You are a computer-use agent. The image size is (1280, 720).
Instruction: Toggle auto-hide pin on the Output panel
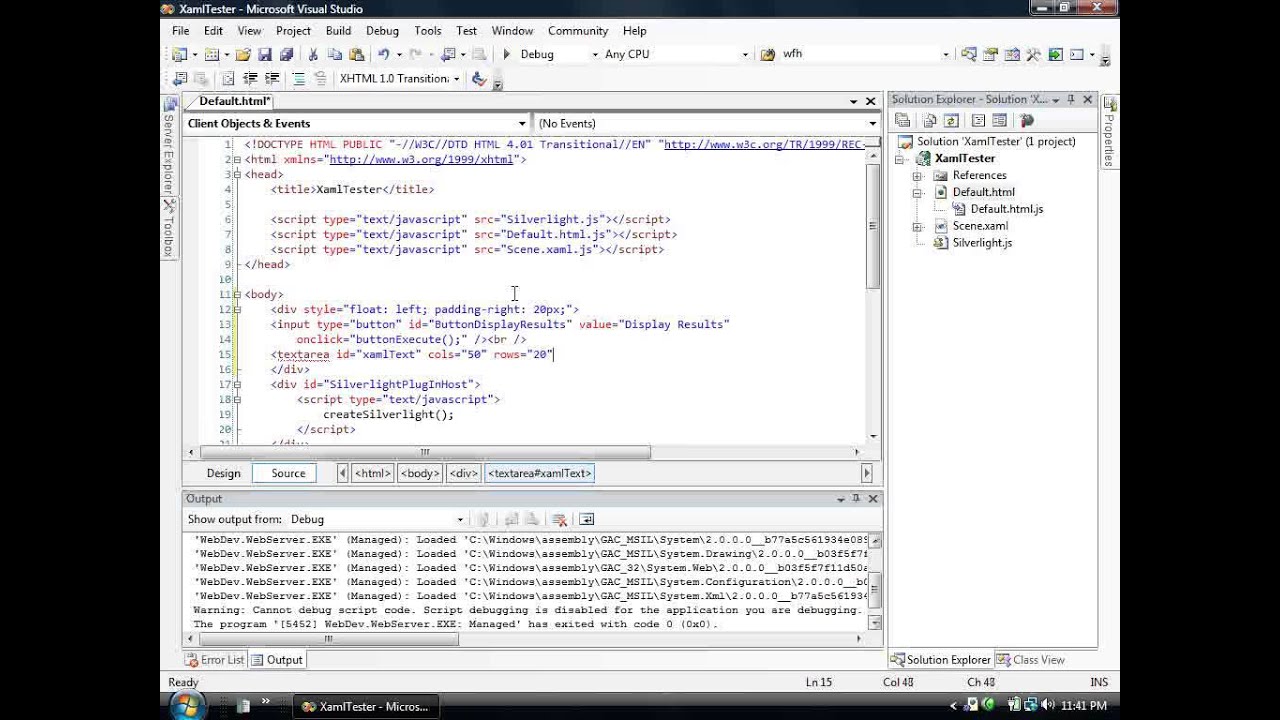pos(856,498)
